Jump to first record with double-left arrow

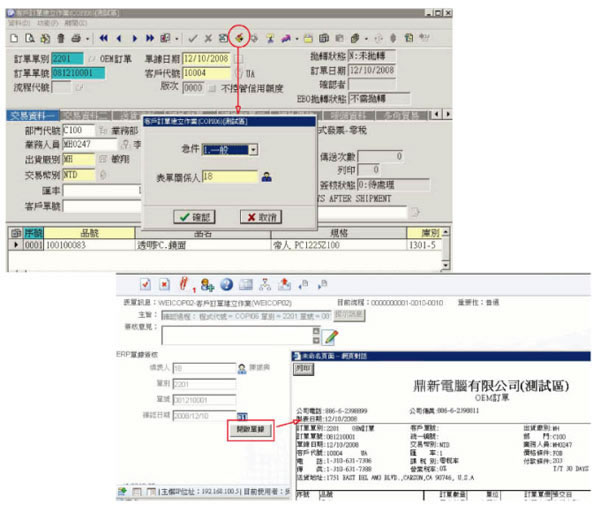click(103, 38)
